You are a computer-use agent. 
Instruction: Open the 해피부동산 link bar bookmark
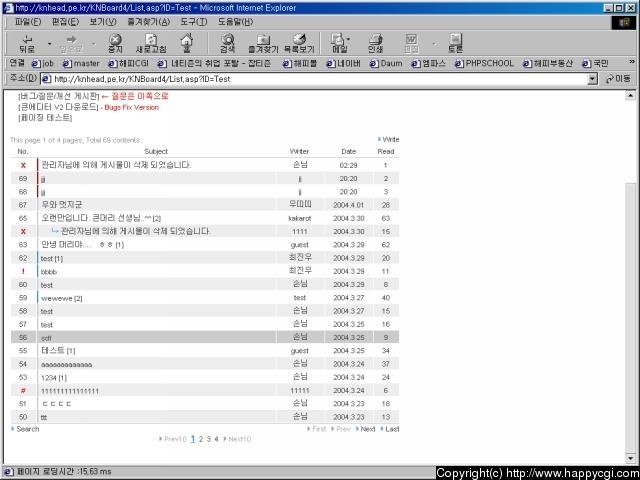(x=548, y=64)
